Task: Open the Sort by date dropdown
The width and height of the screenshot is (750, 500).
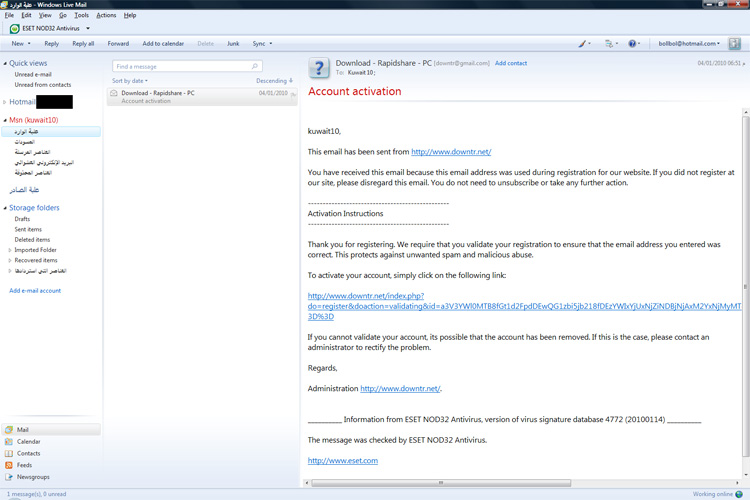Action: click(x=130, y=81)
